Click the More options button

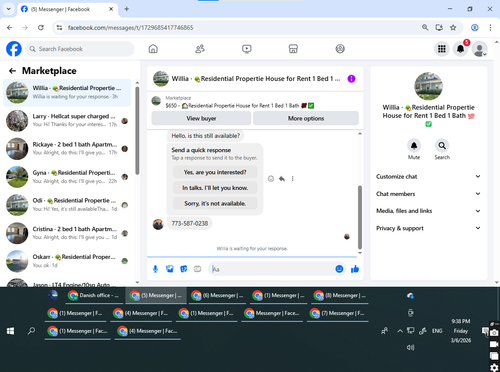306,118
